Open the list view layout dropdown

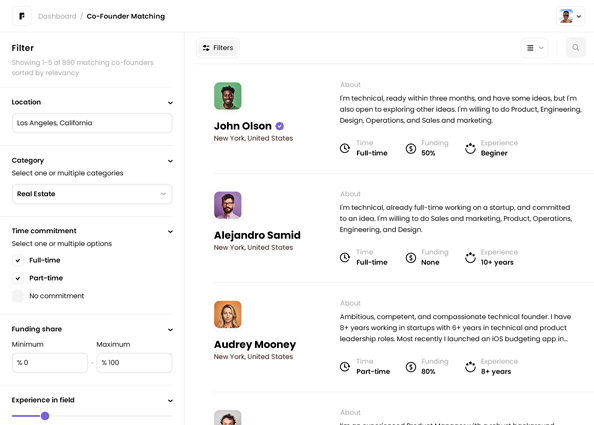(535, 48)
